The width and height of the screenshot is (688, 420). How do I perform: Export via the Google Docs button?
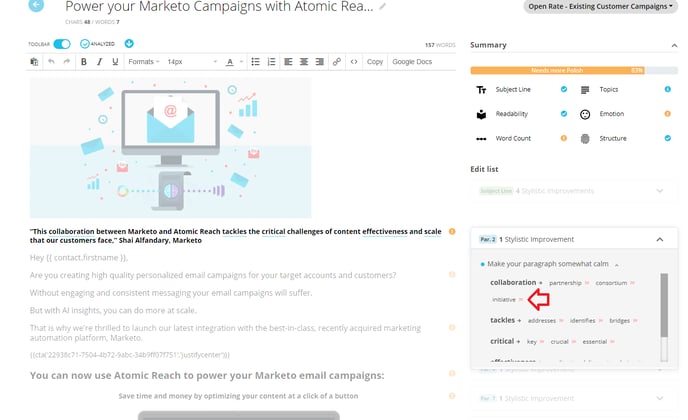point(412,62)
